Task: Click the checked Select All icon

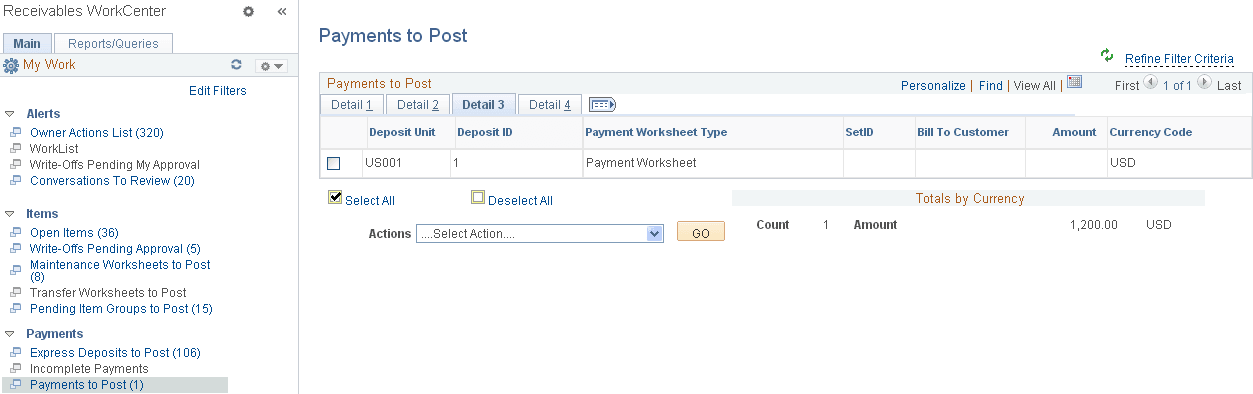Action: click(336, 198)
